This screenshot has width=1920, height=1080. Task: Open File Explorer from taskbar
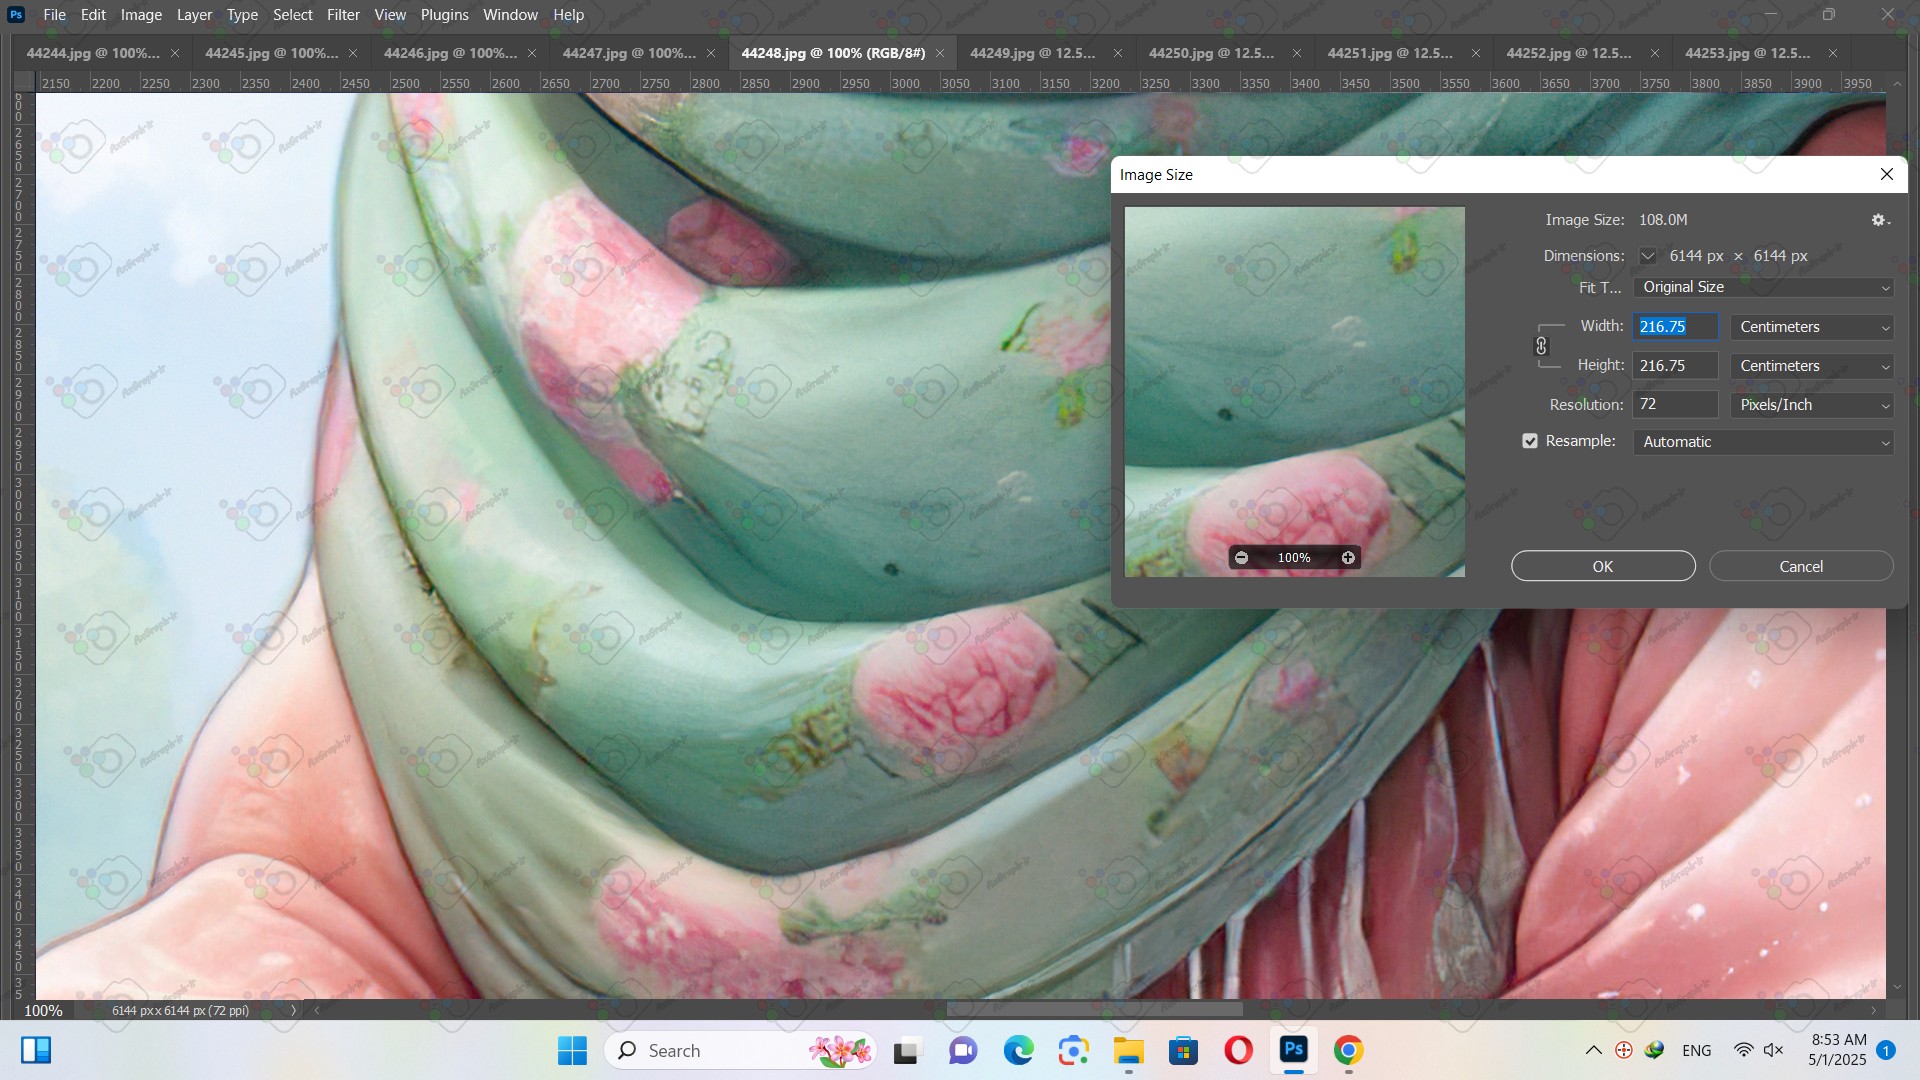pos(1128,1050)
